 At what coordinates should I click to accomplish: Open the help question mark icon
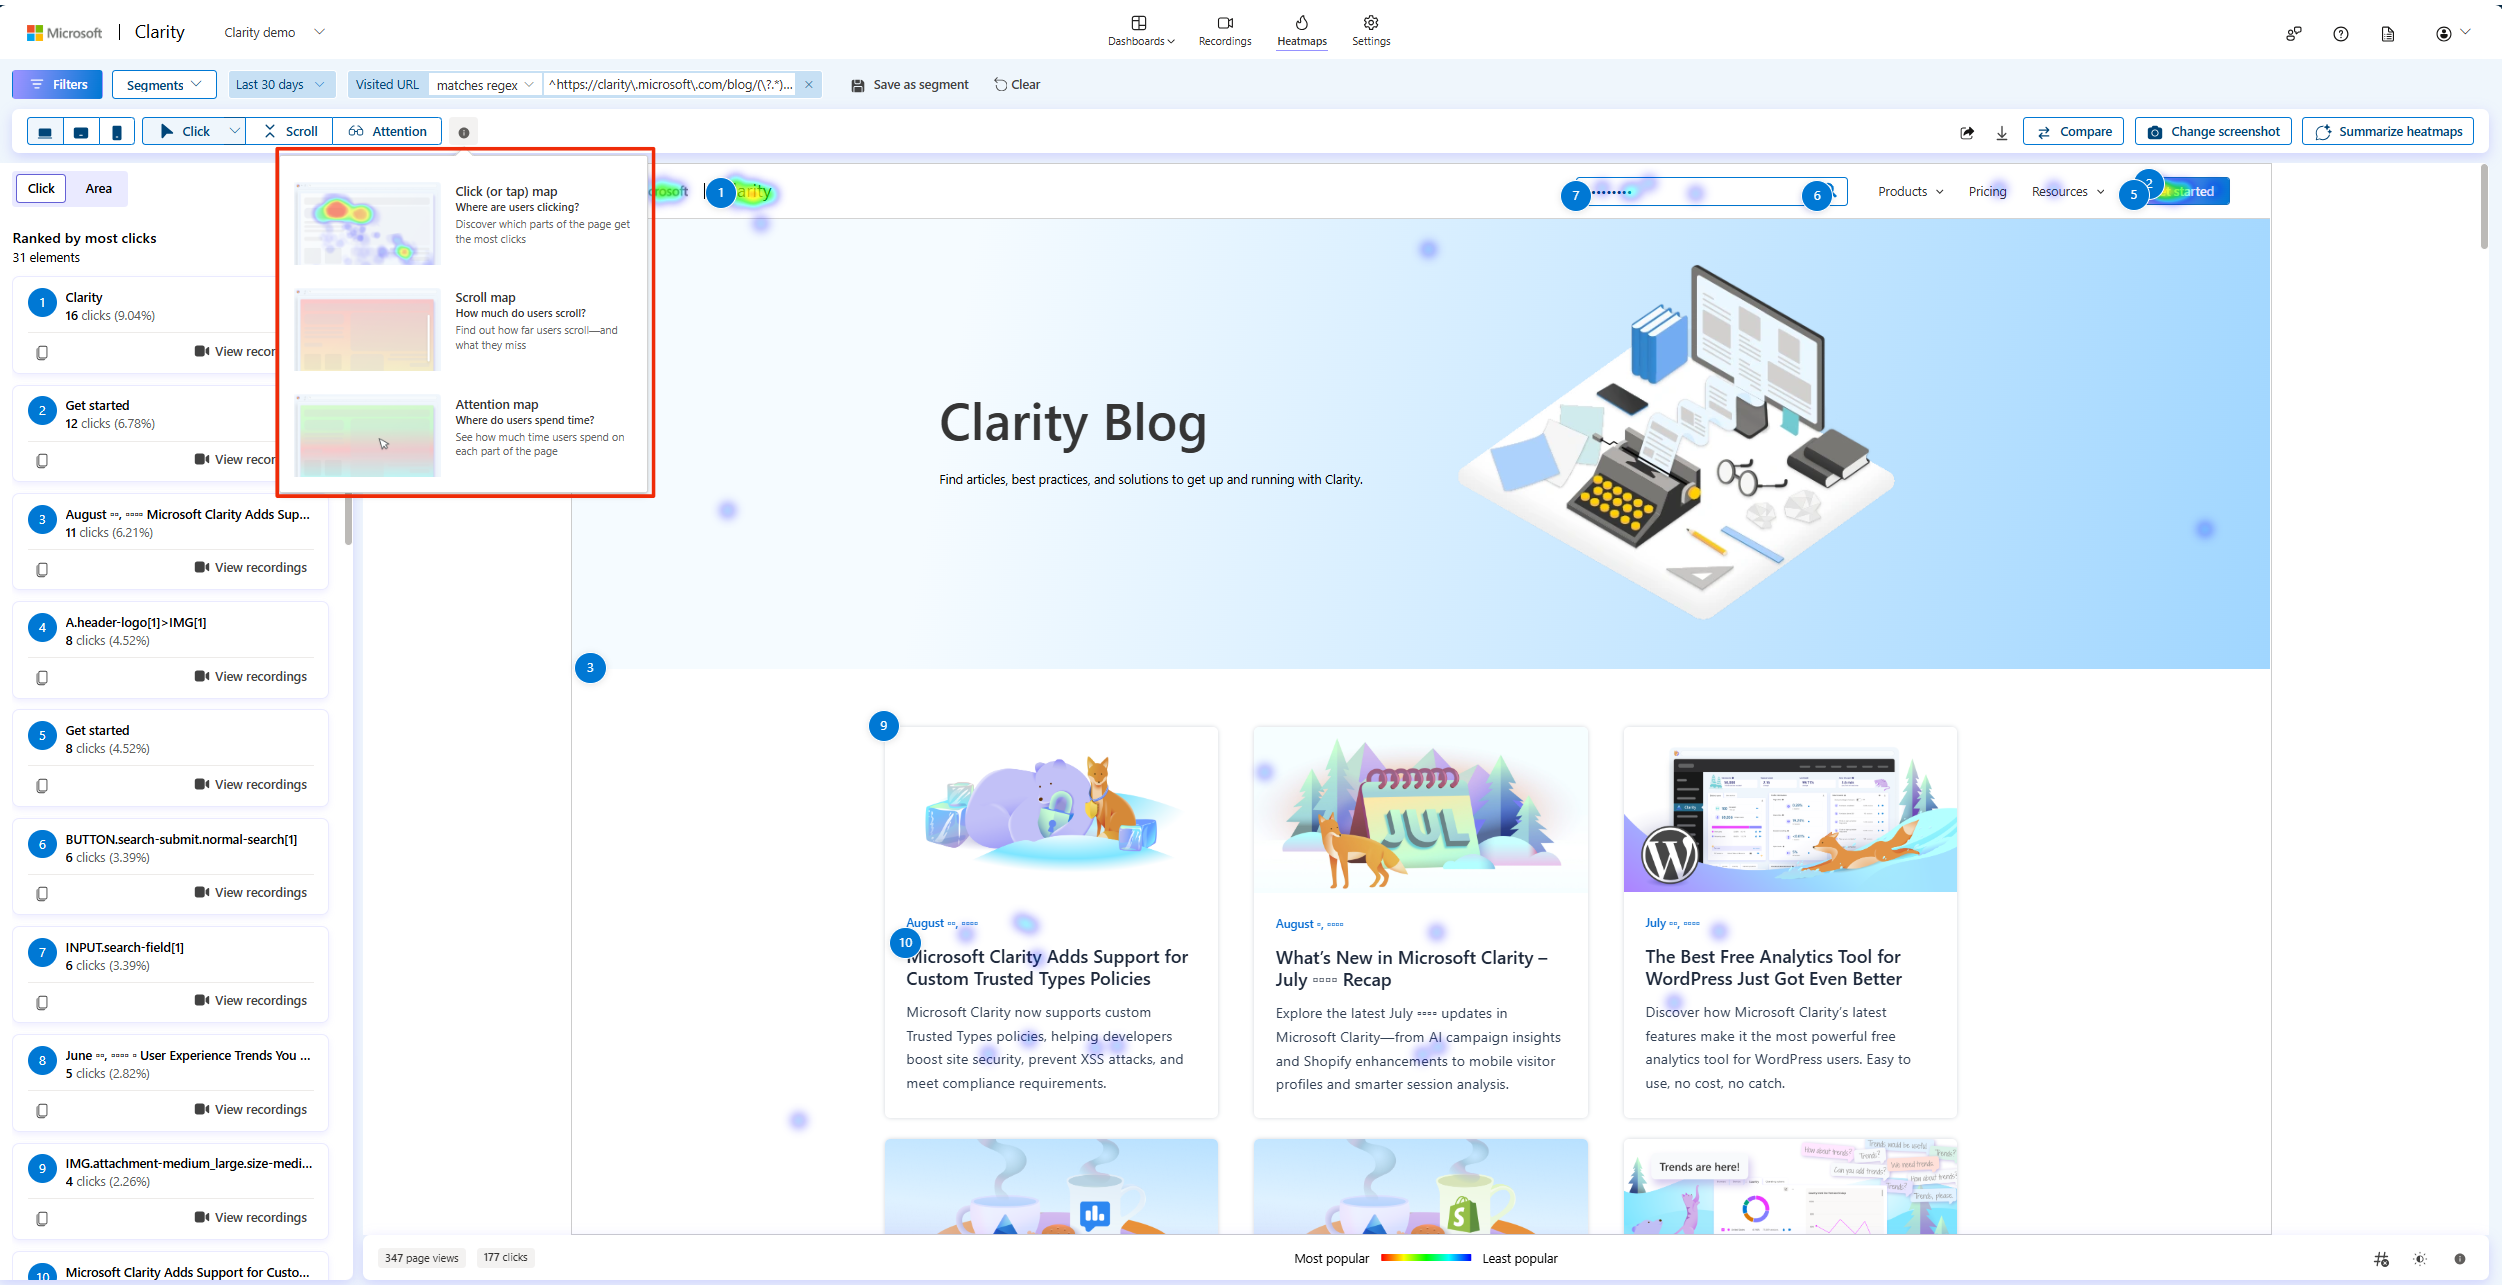2341,34
